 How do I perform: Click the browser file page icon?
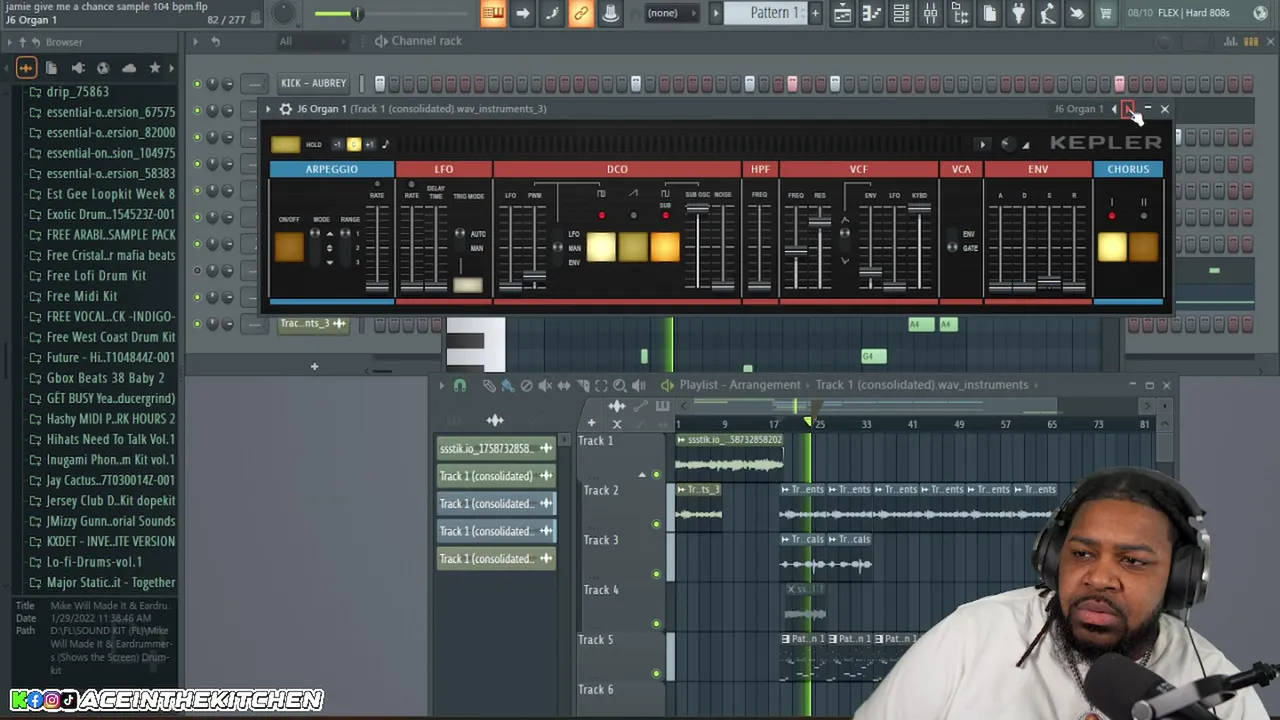pos(51,68)
